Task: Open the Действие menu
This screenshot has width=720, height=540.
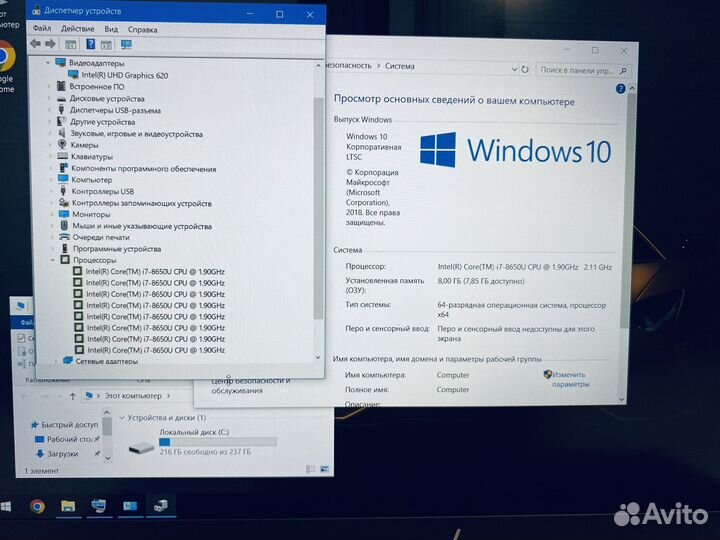Action: 78,28
